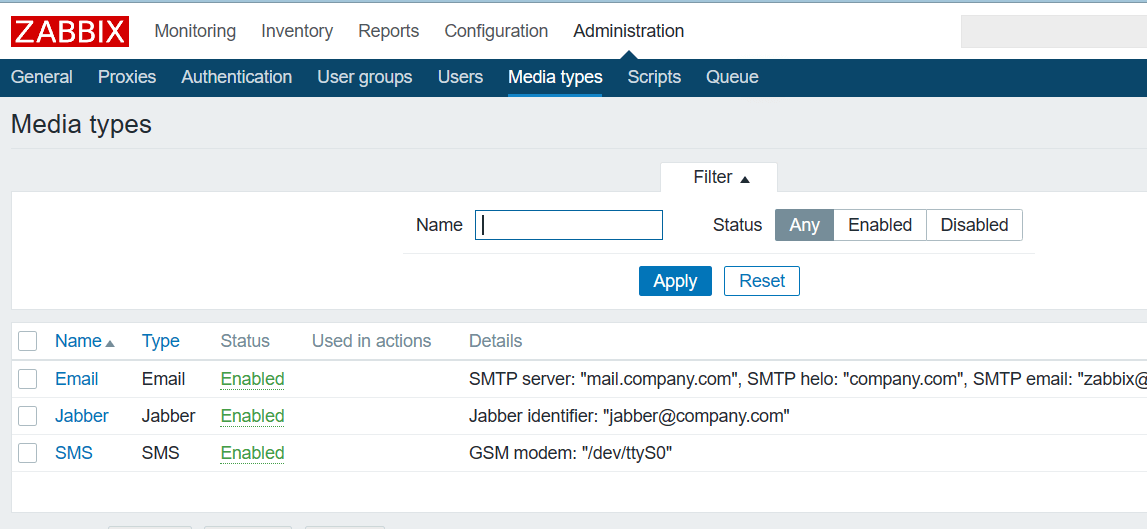Screen dimensions: 1147x529
Task: Go to the Proxies submenu
Action: point(127,77)
